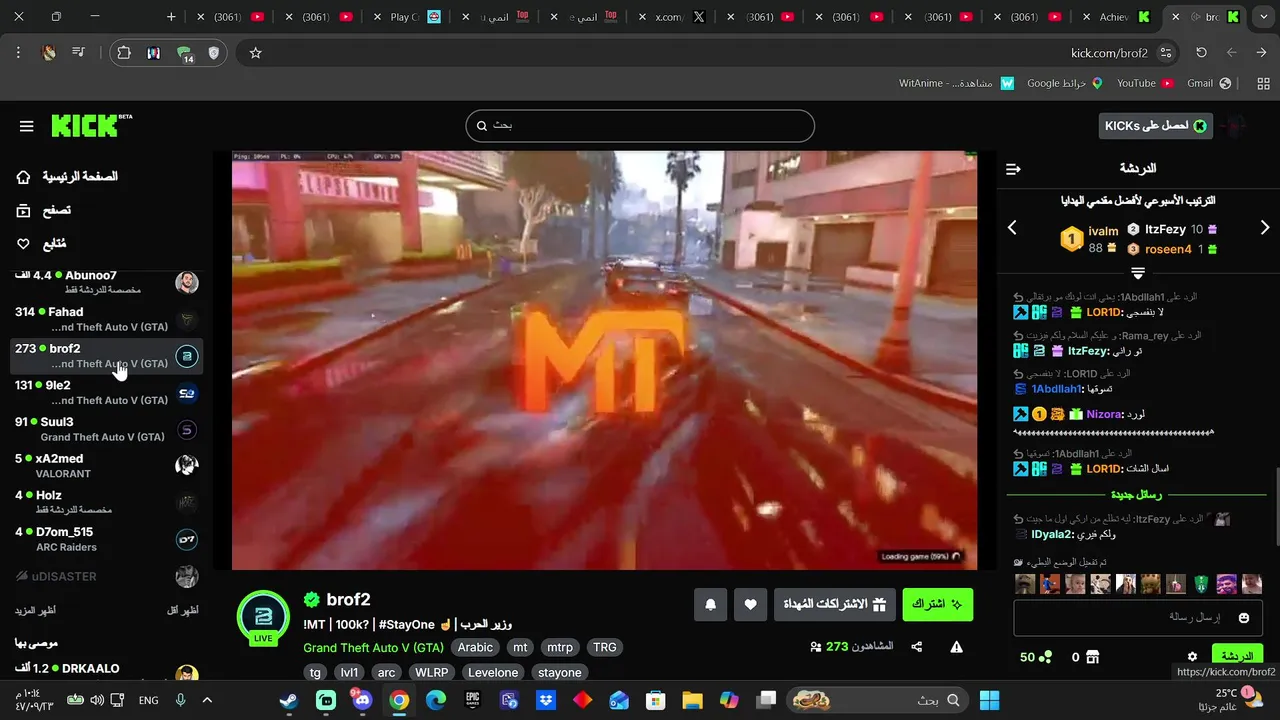
Task: Open the Kick sidebar hamburger menu
Action: point(27,126)
